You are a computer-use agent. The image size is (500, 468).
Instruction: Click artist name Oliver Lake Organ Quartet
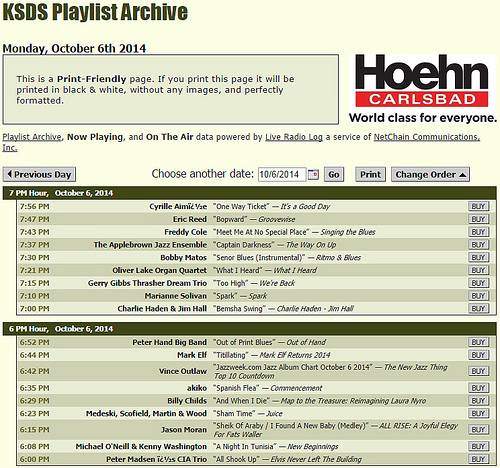tap(159, 270)
